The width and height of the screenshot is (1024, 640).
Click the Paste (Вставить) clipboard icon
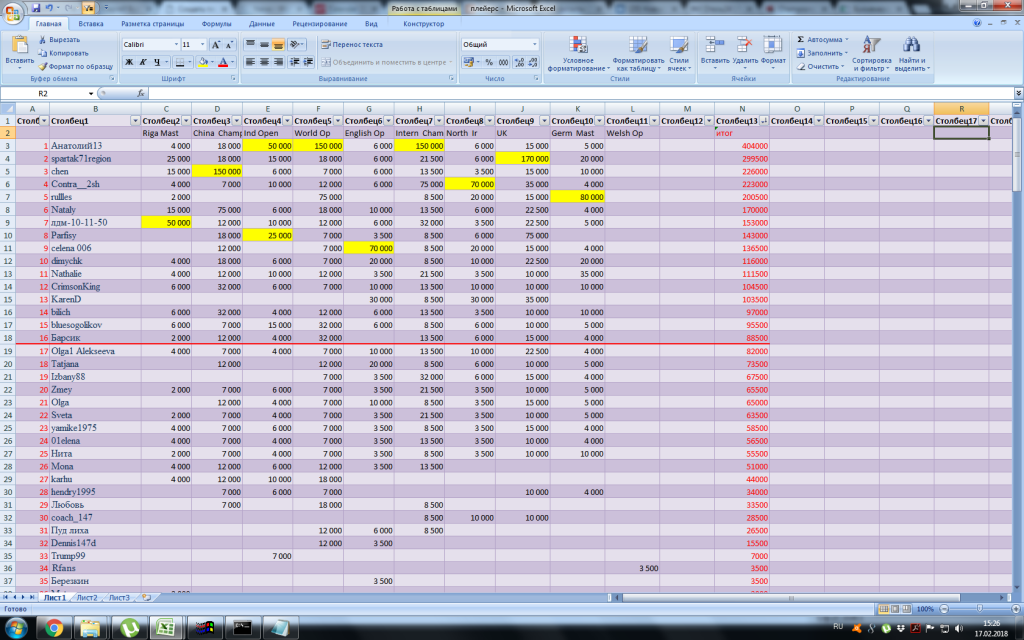click(x=19, y=45)
